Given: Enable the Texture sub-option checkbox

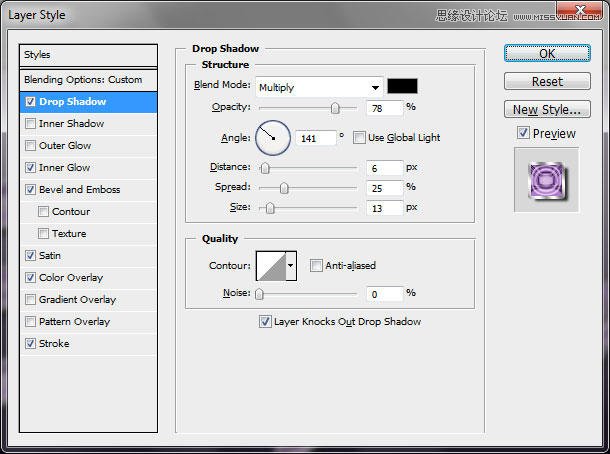Looking at the screenshot, I should pyautogui.click(x=43, y=233).
